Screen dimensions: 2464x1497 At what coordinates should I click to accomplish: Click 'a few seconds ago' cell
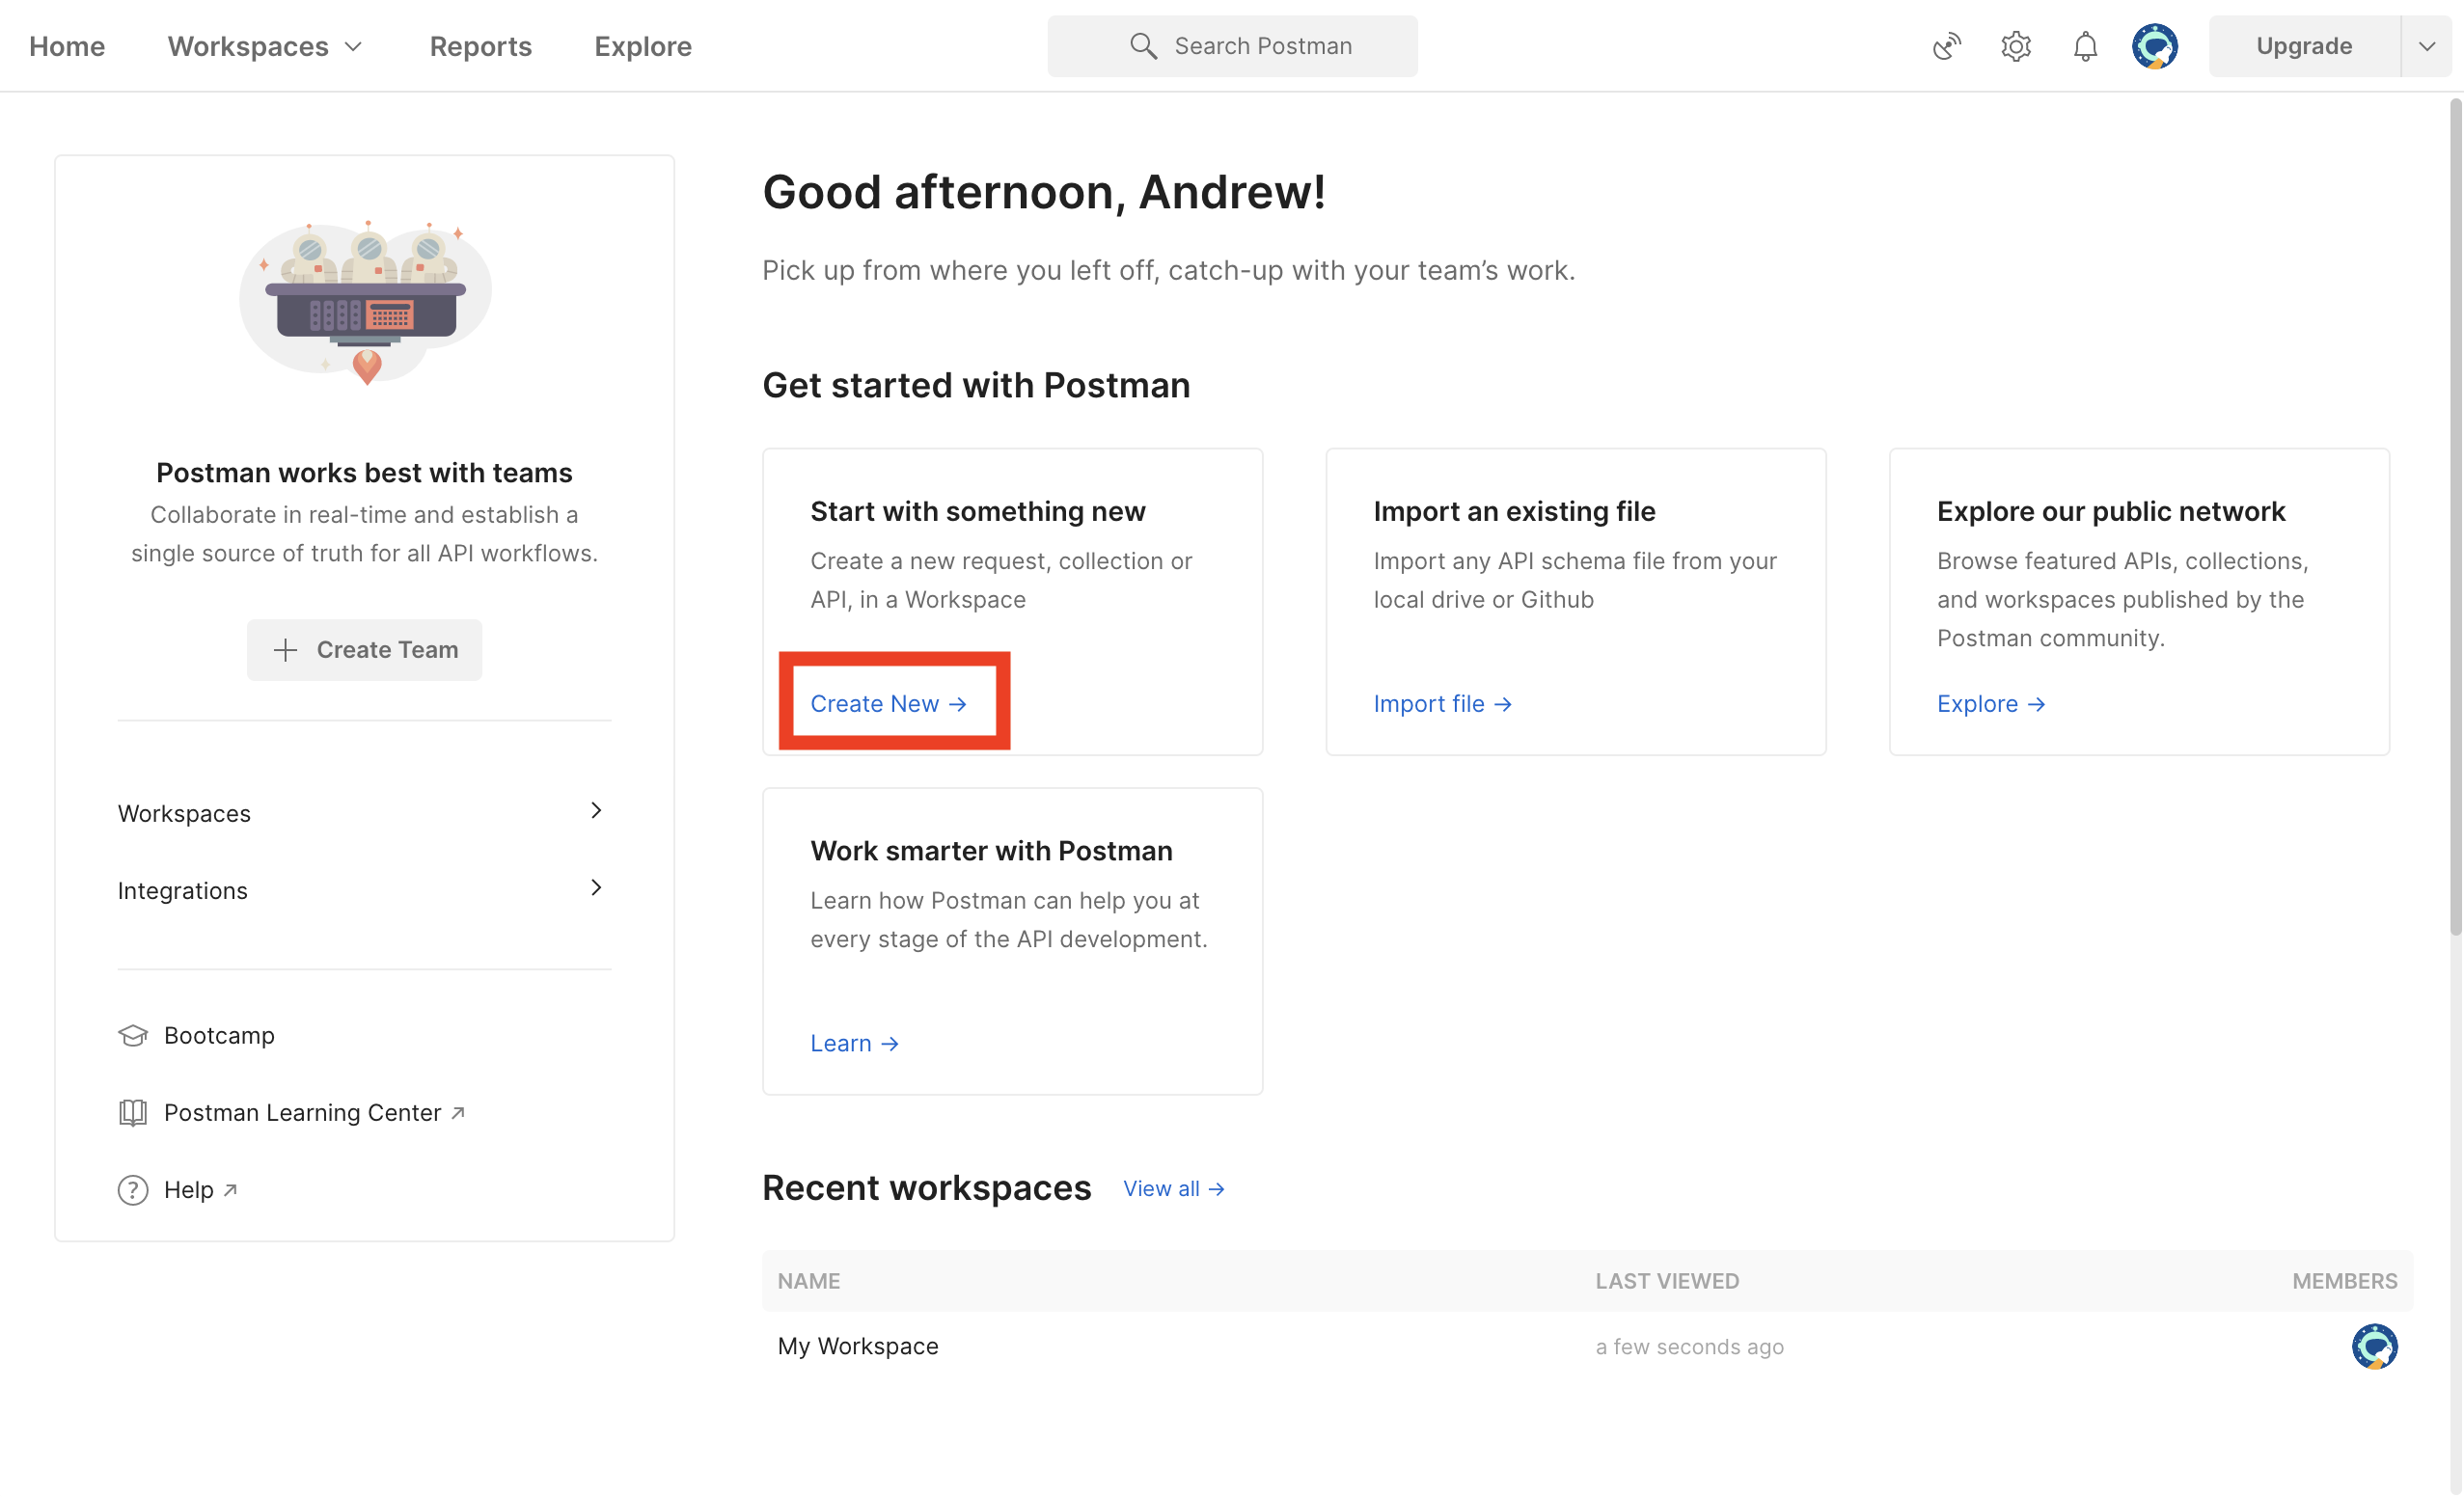click(1689, 1346)
